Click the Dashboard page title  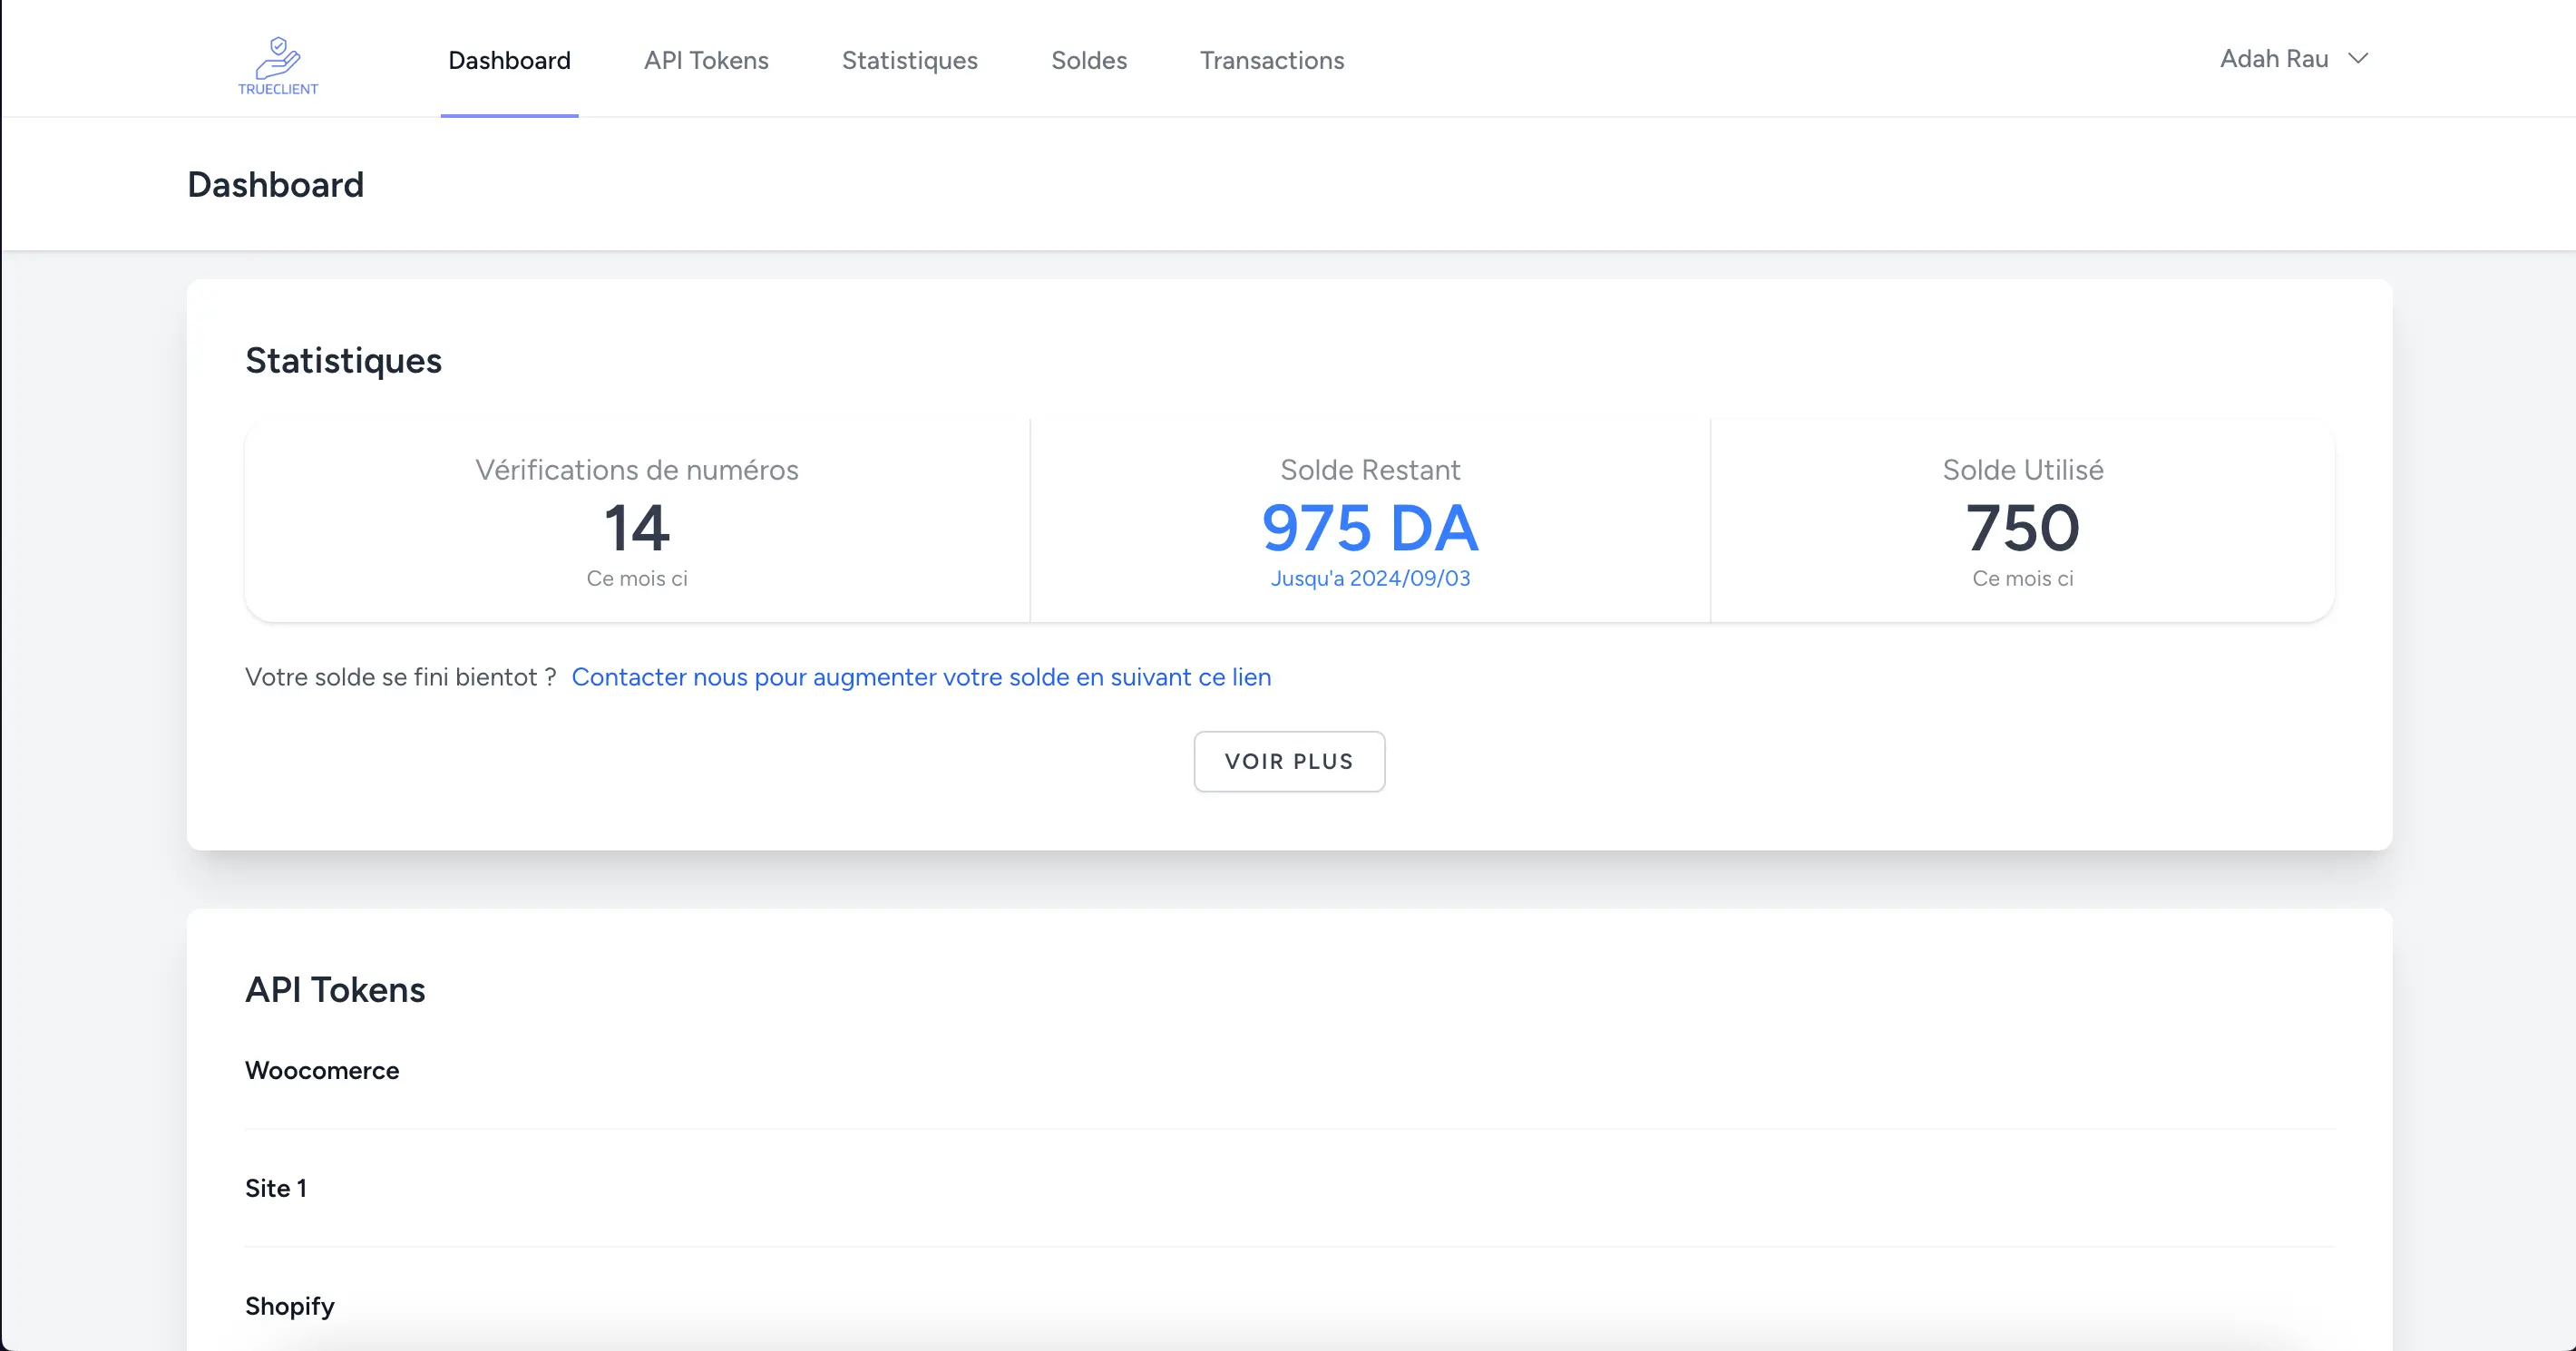click(275, 185)
